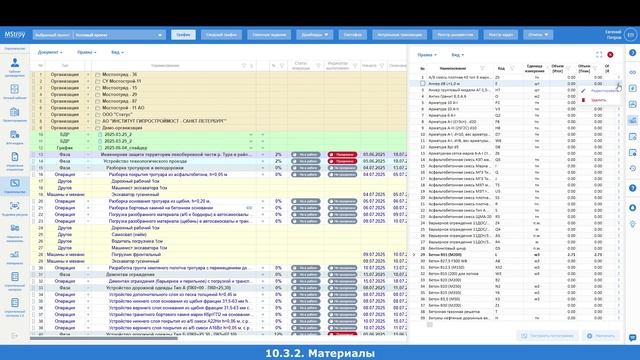Open the Реестр документов section
The height and width of the screenshot is (360, 640).
(455, 35)
